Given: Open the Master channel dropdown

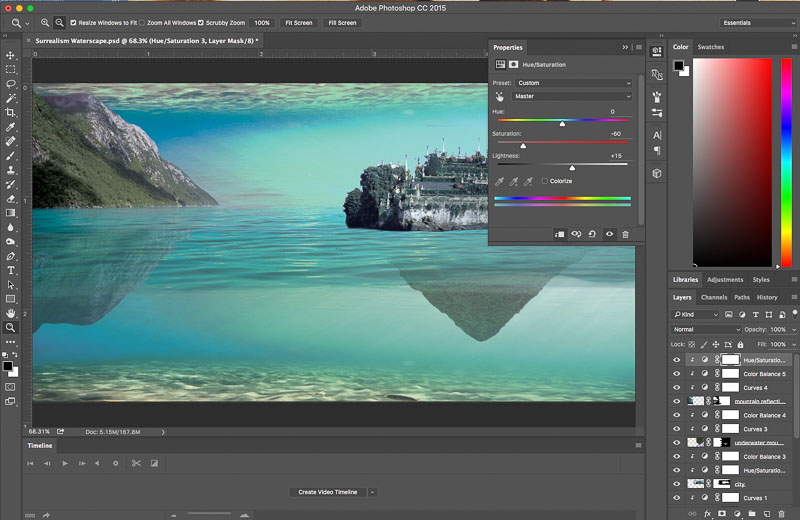Looking at the screenshot, I should (x=572, y=96).
